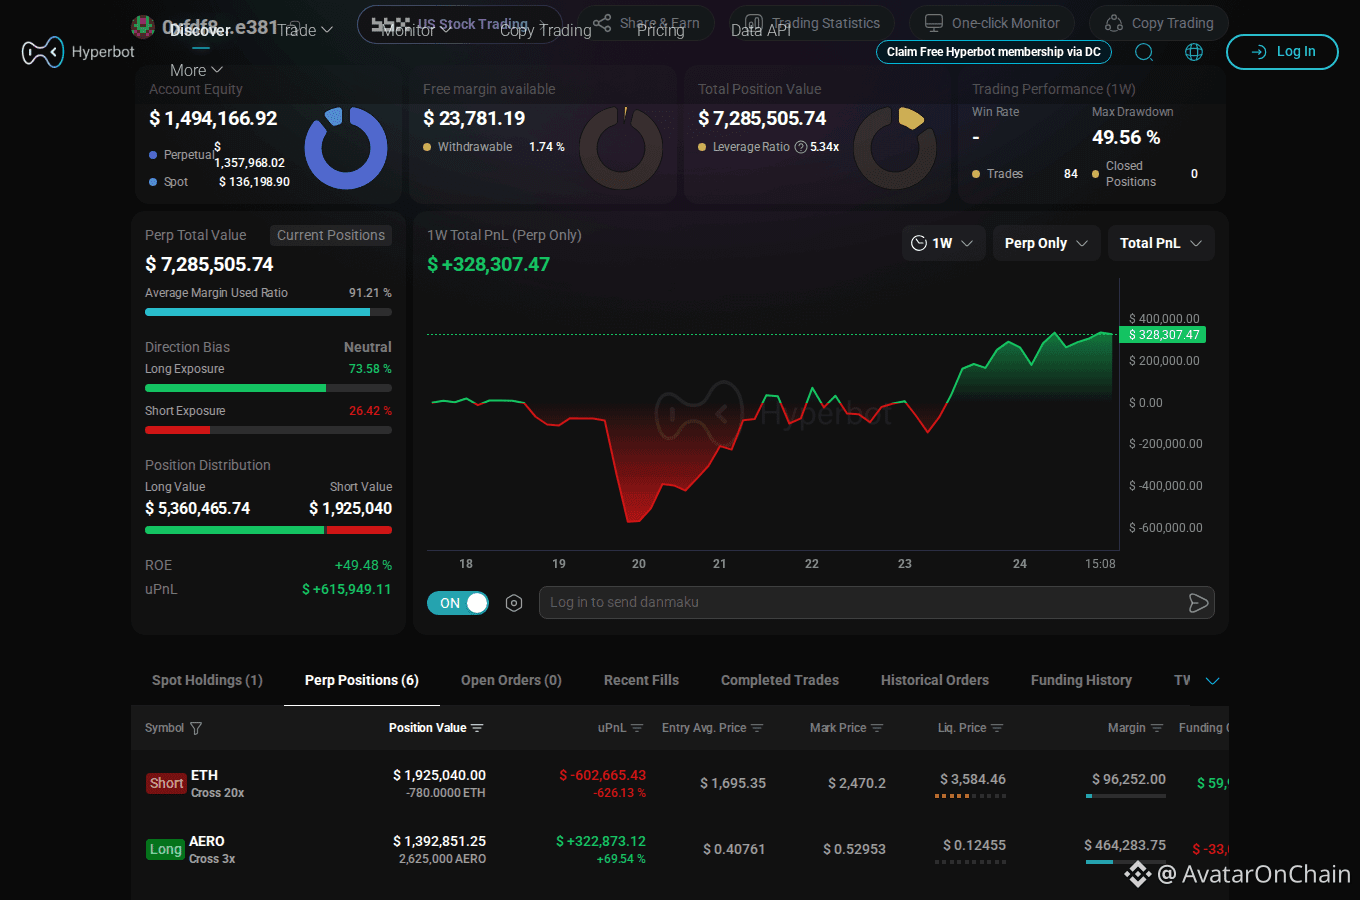Sort by Mark Price column

tap(877, 728)
